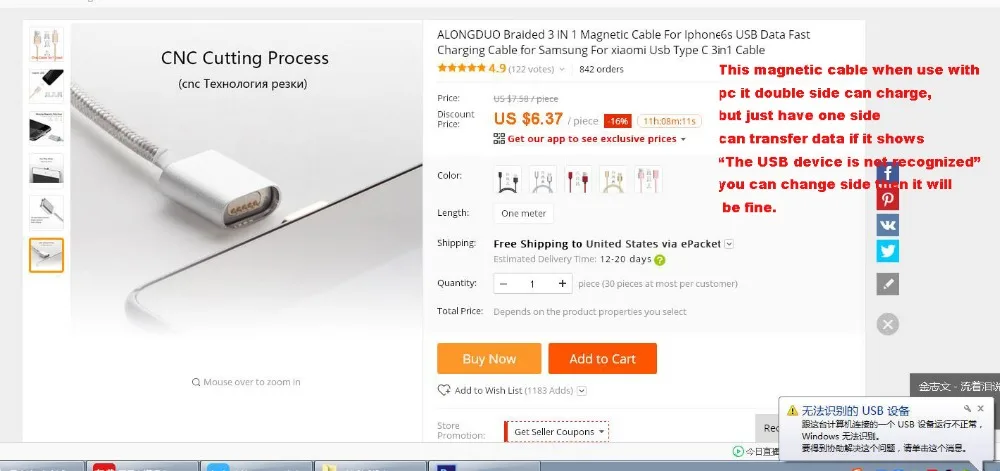This screenshot has width=1000, height=471.
Task: Click the heart wish list icon
Action: tap(443, 390)
